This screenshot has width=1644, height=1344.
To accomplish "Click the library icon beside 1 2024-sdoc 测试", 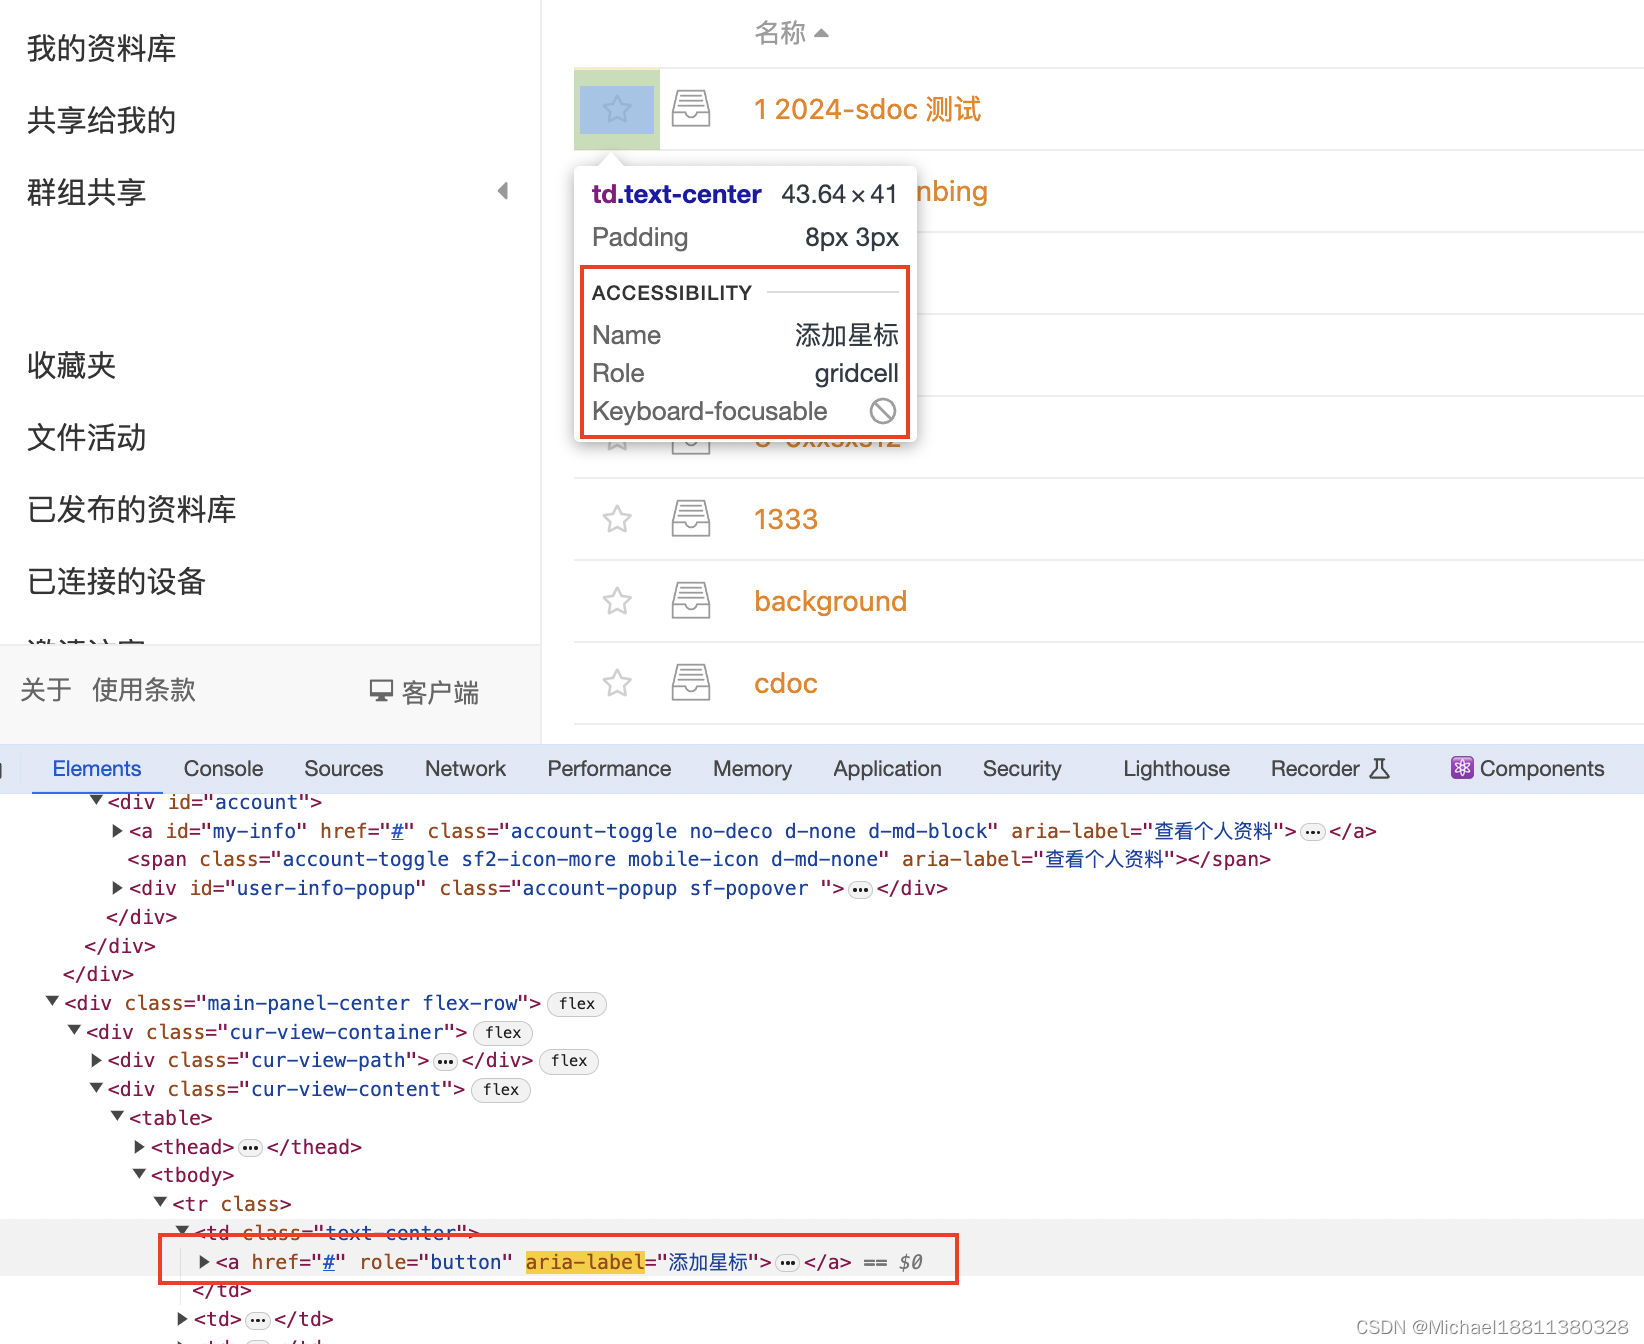I will pyautogui.click(x=690, y=108).
